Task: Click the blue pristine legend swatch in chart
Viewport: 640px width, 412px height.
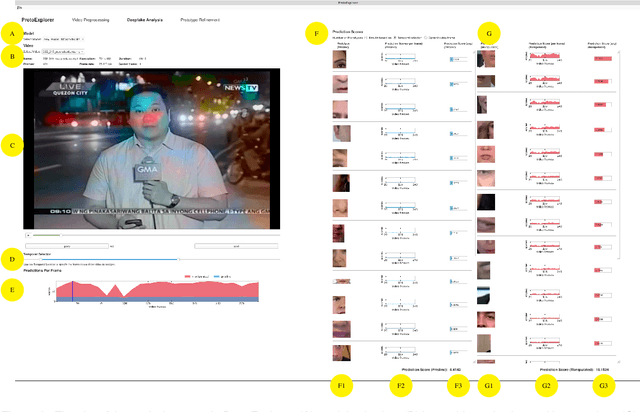Action: [216, 276]
